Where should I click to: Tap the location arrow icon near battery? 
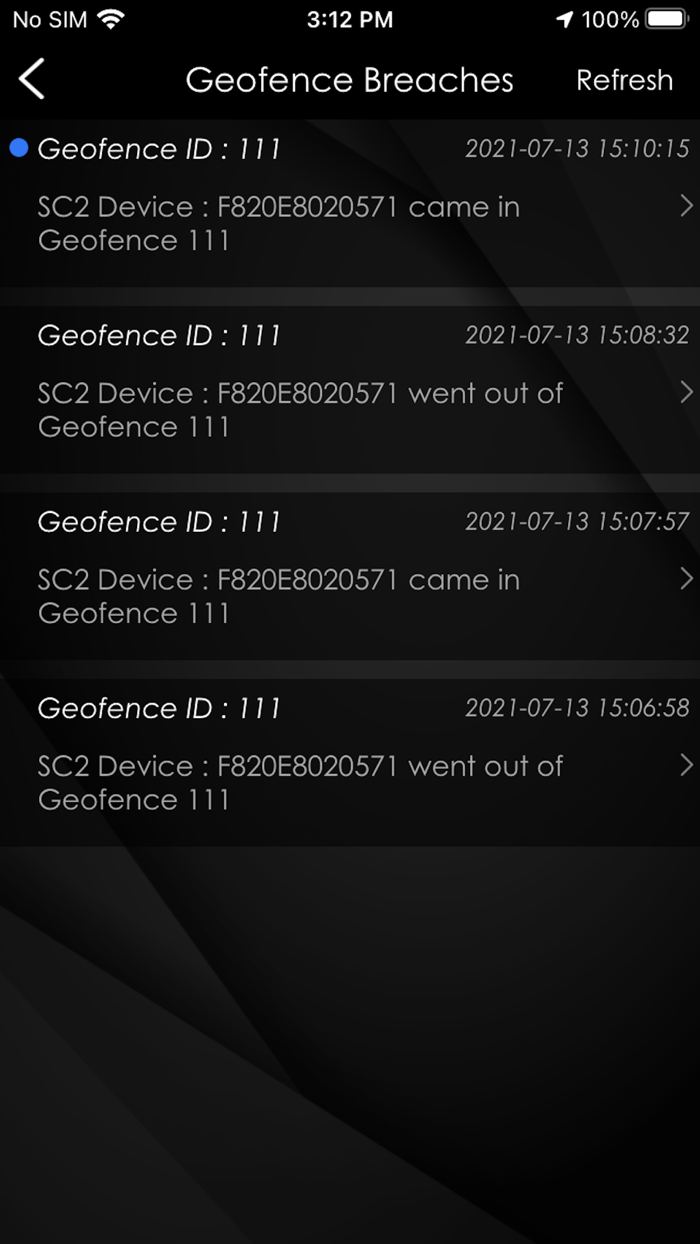[x=564, y=17]
